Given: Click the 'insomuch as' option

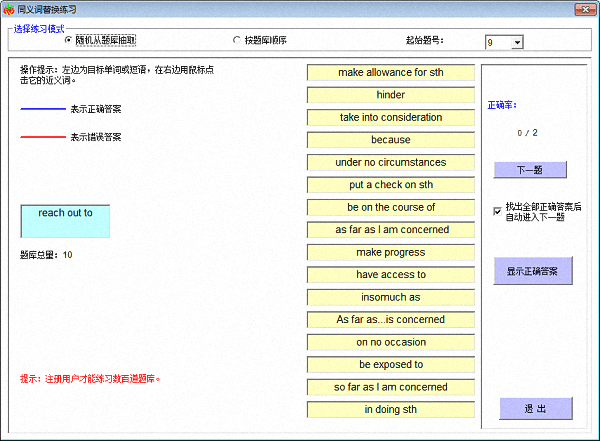Looking at the screenshot, I should tap(390, 298).
